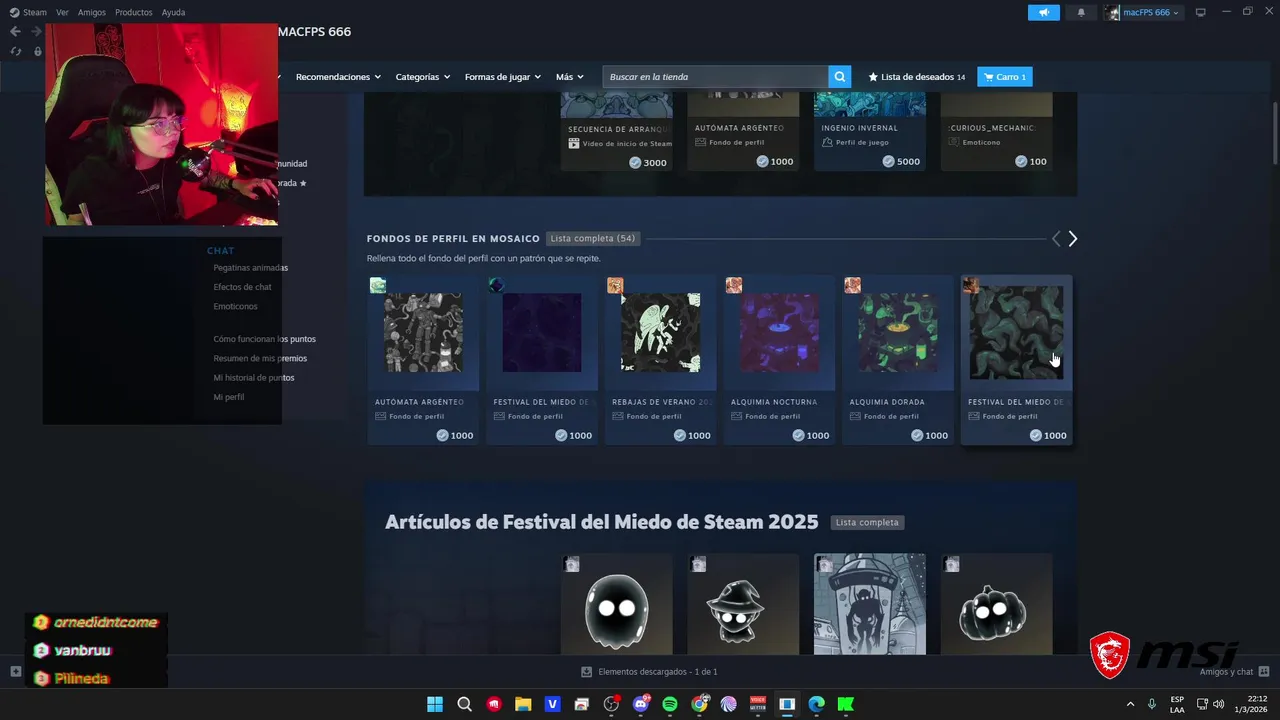Open Amigos y chat panel
Viewport: 1280px width, 720px height.
pos(1234,672)
